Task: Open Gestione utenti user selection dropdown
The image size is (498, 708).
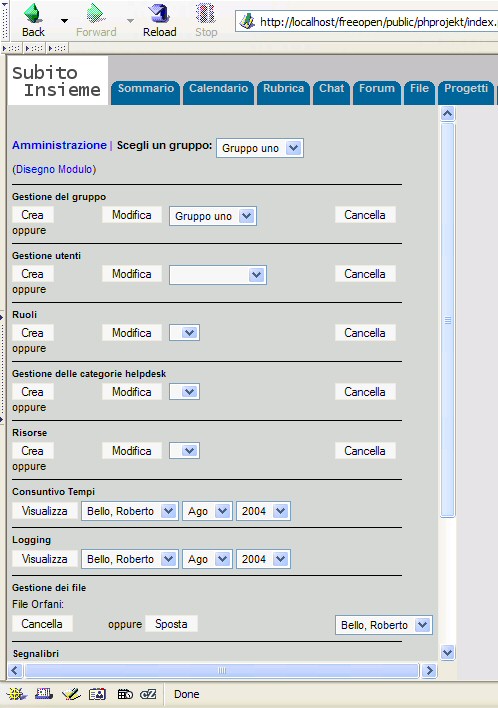Action: pos(218,275)
